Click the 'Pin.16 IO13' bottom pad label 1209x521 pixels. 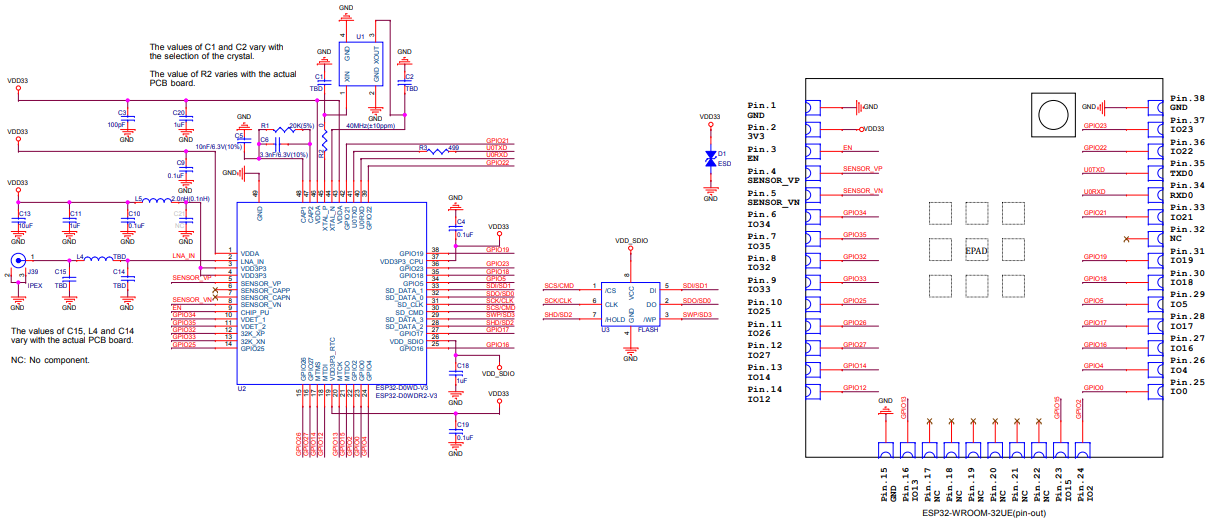[910, 484]
